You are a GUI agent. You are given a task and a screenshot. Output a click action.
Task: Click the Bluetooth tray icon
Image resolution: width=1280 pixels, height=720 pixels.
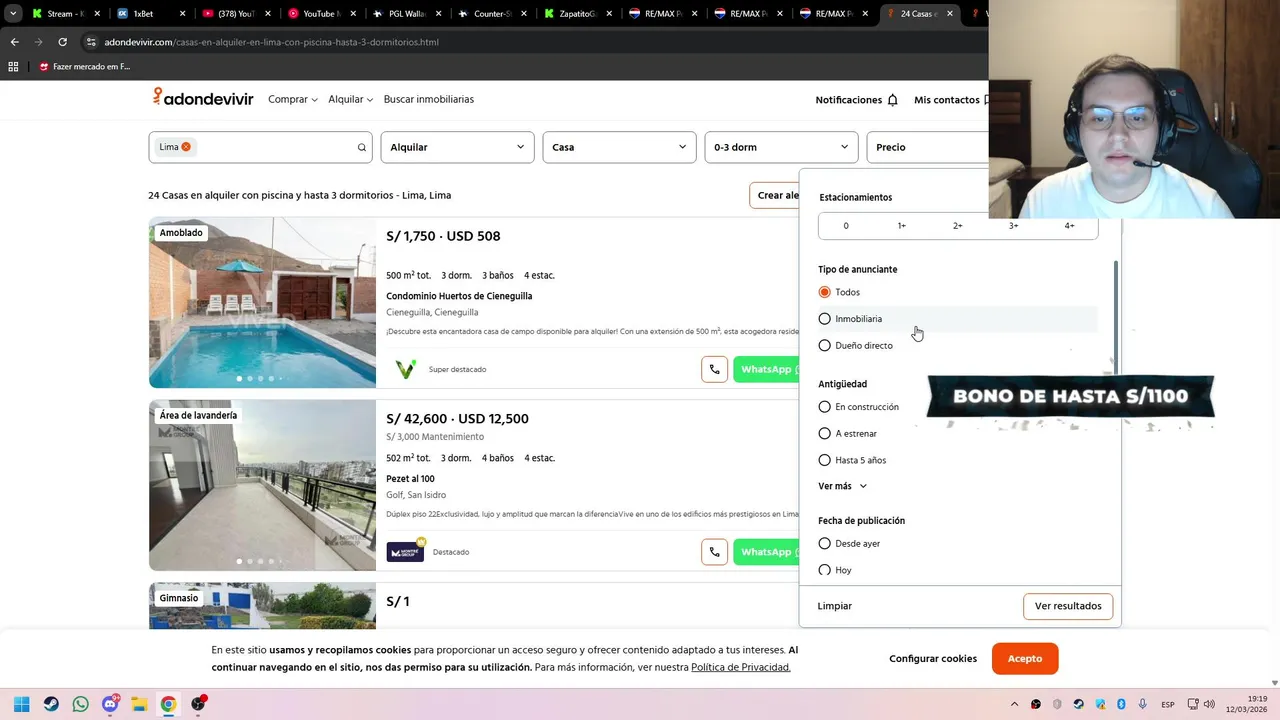(1121, 704)
